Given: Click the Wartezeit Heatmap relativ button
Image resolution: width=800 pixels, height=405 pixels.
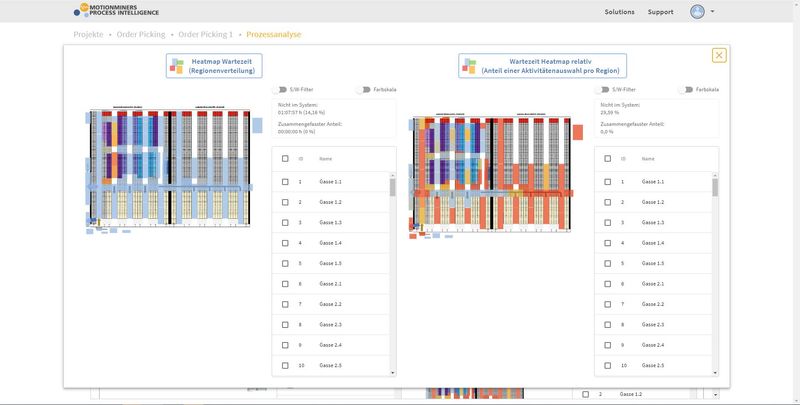Looking at the screenshot, I should [542, 66].
